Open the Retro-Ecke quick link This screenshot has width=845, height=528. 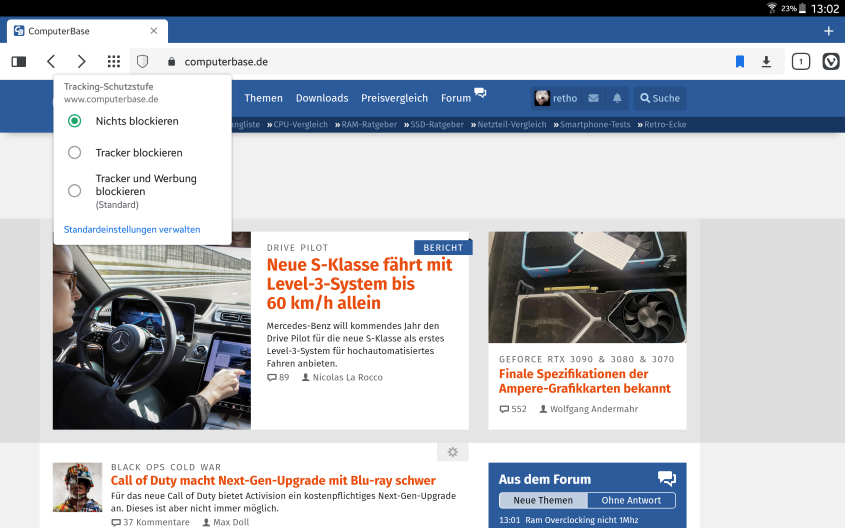click(x=662, y=124)
